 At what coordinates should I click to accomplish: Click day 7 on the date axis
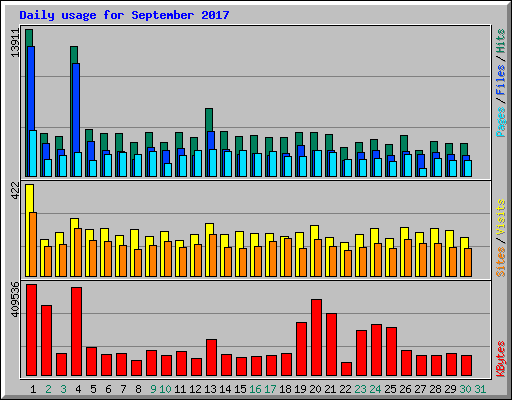(x=123, y=389)
